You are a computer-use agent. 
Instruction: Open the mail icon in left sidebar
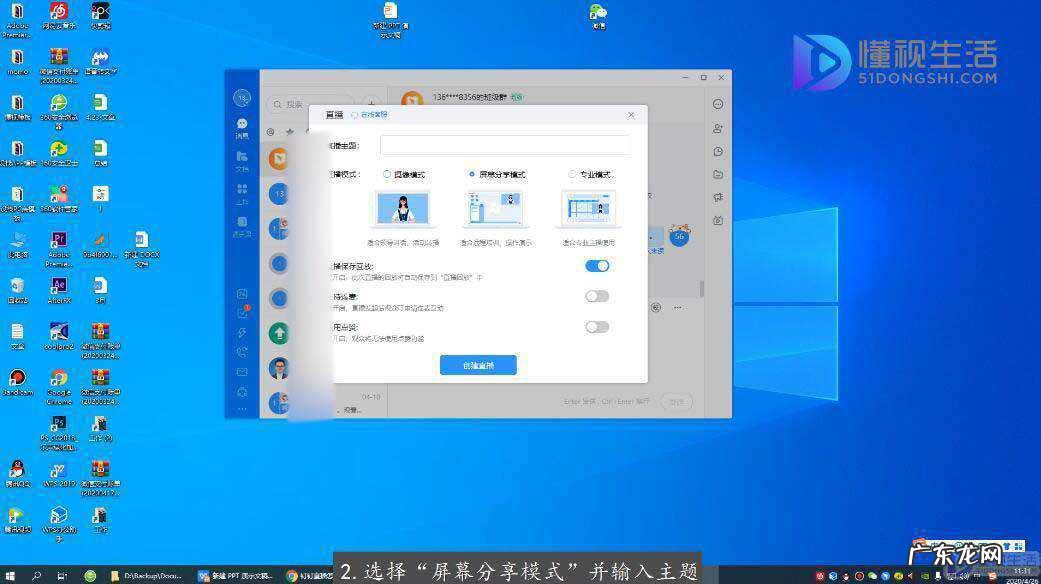coord(242,371)
